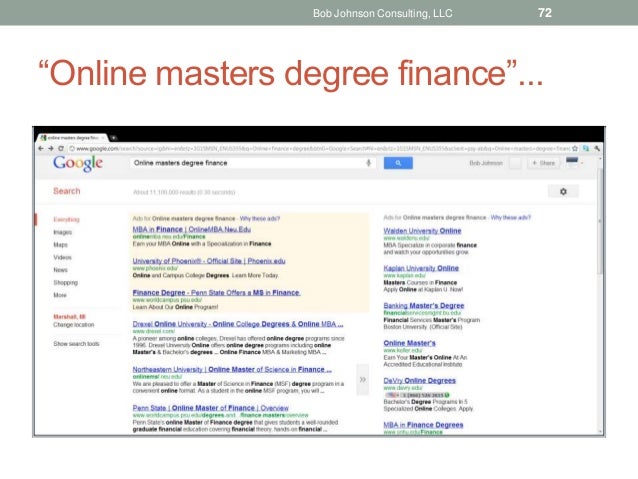Select the Everything search filter
638x479 pixels.
pyautogui.click(x=66, y=219)
